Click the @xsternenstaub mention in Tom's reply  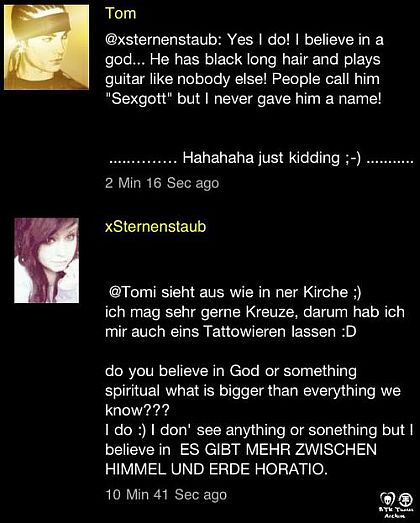point(163,40)
